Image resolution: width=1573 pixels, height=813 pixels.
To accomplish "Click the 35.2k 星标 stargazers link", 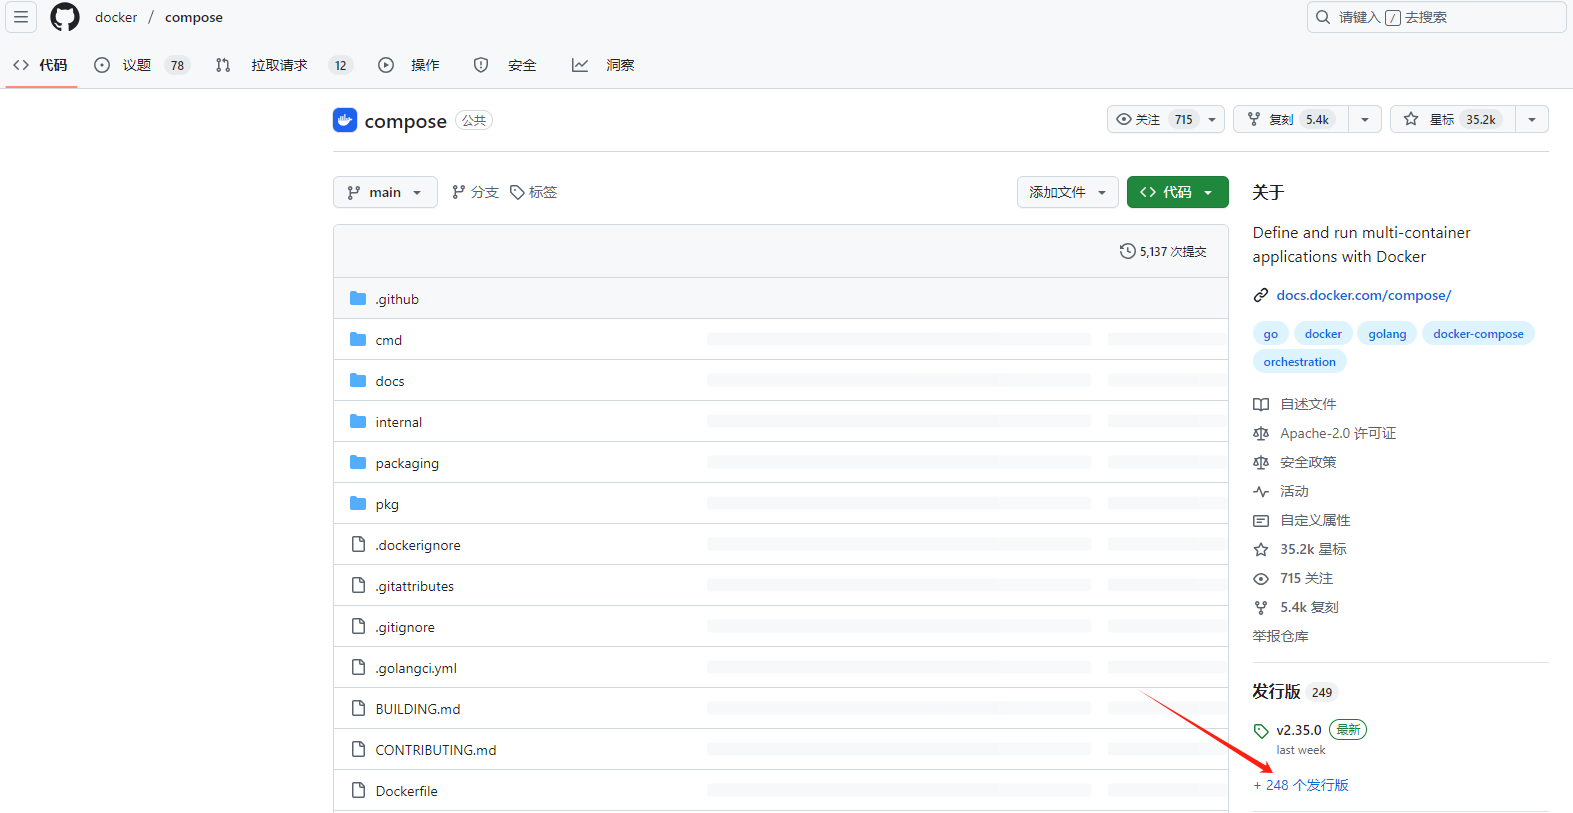I will (1313, 549).
